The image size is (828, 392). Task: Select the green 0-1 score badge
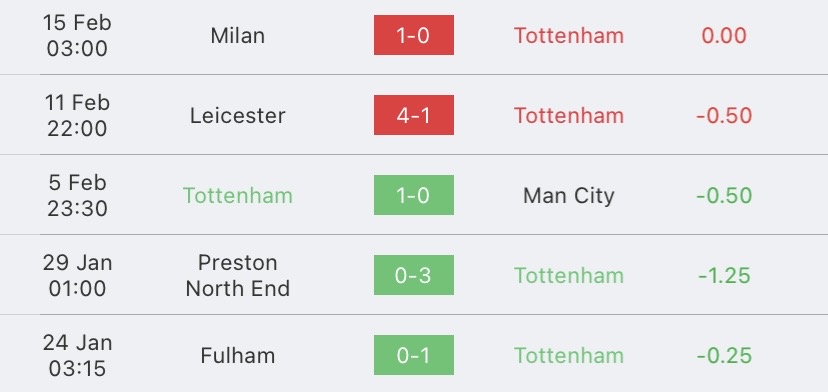click(x=413, y=354)
